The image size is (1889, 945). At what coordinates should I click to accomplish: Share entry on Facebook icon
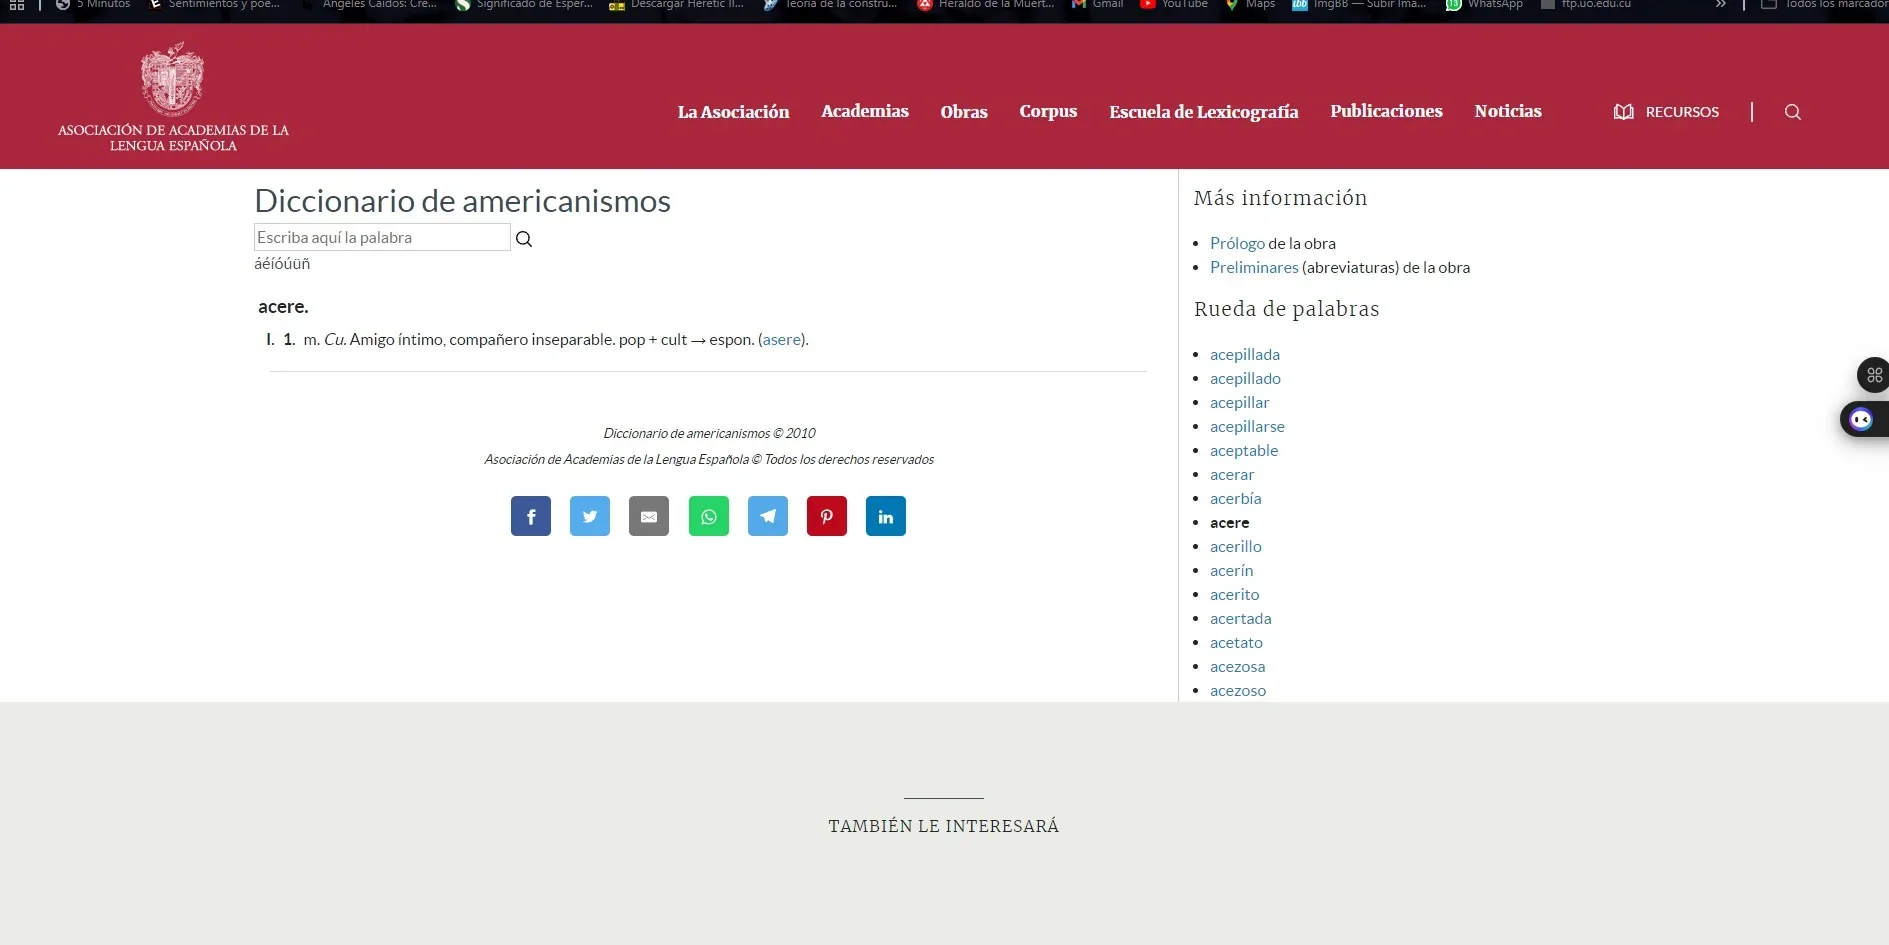point(531,516)
